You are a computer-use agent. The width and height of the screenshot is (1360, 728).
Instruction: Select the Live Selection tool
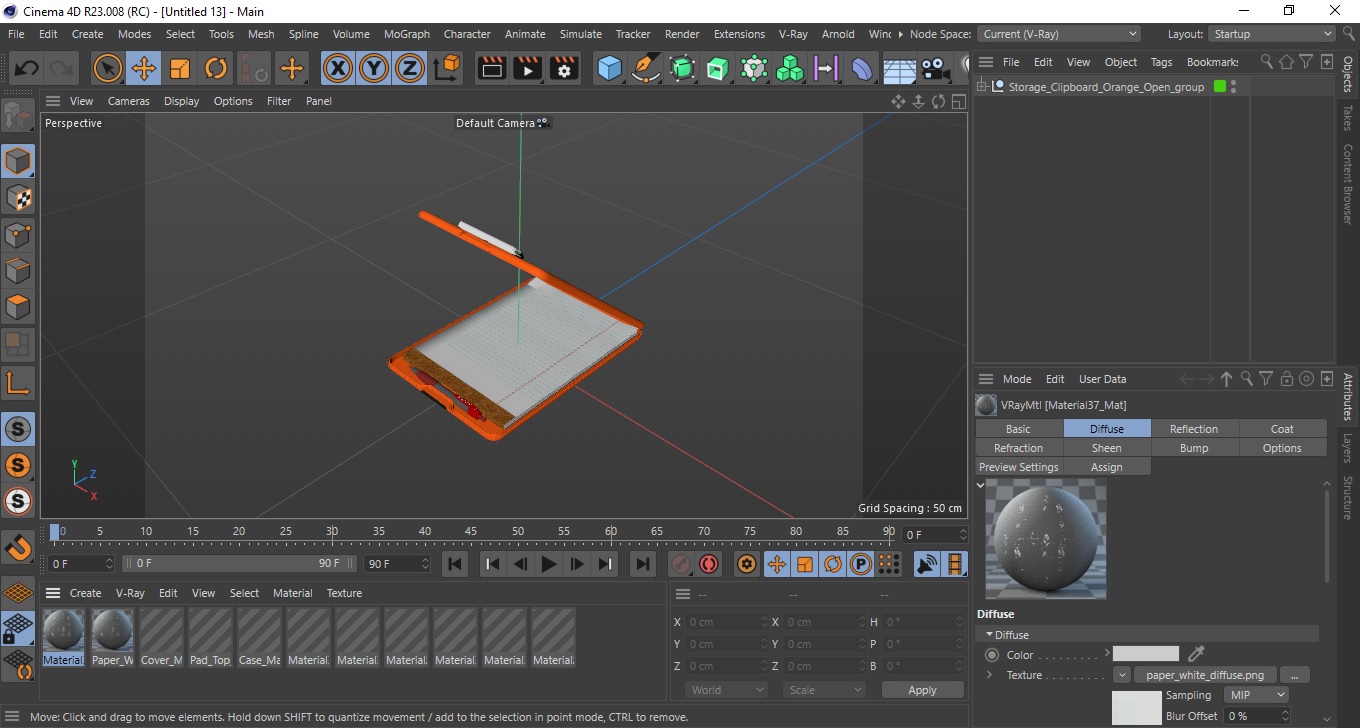(108, 69)
